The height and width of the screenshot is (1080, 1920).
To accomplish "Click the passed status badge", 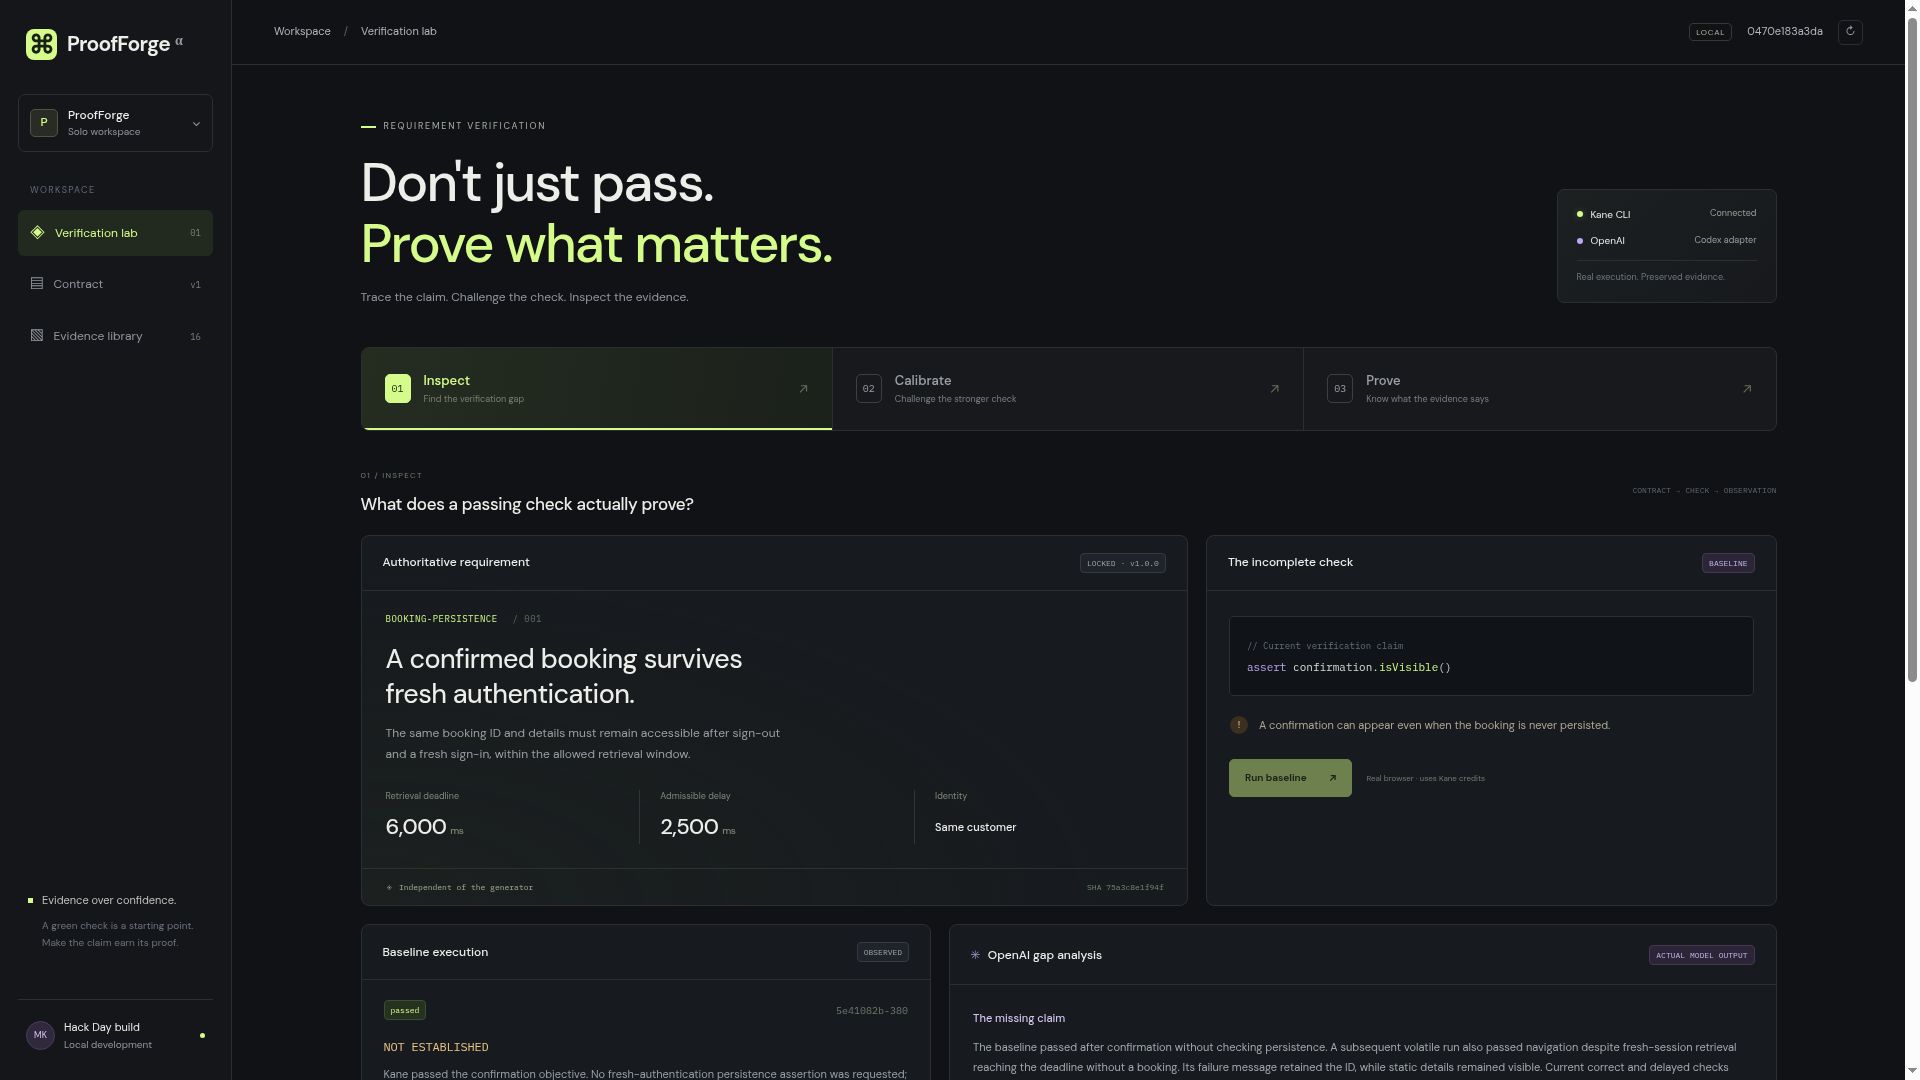I will coord(405,1010).
